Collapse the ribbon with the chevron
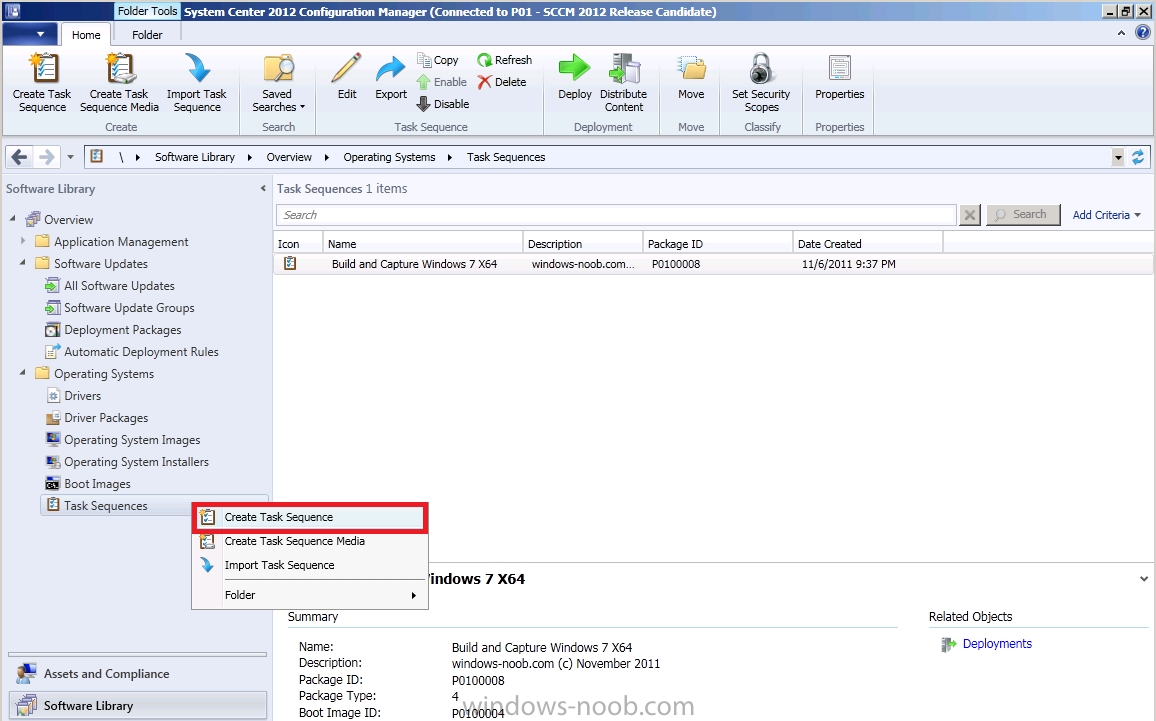 (1121, 33)
